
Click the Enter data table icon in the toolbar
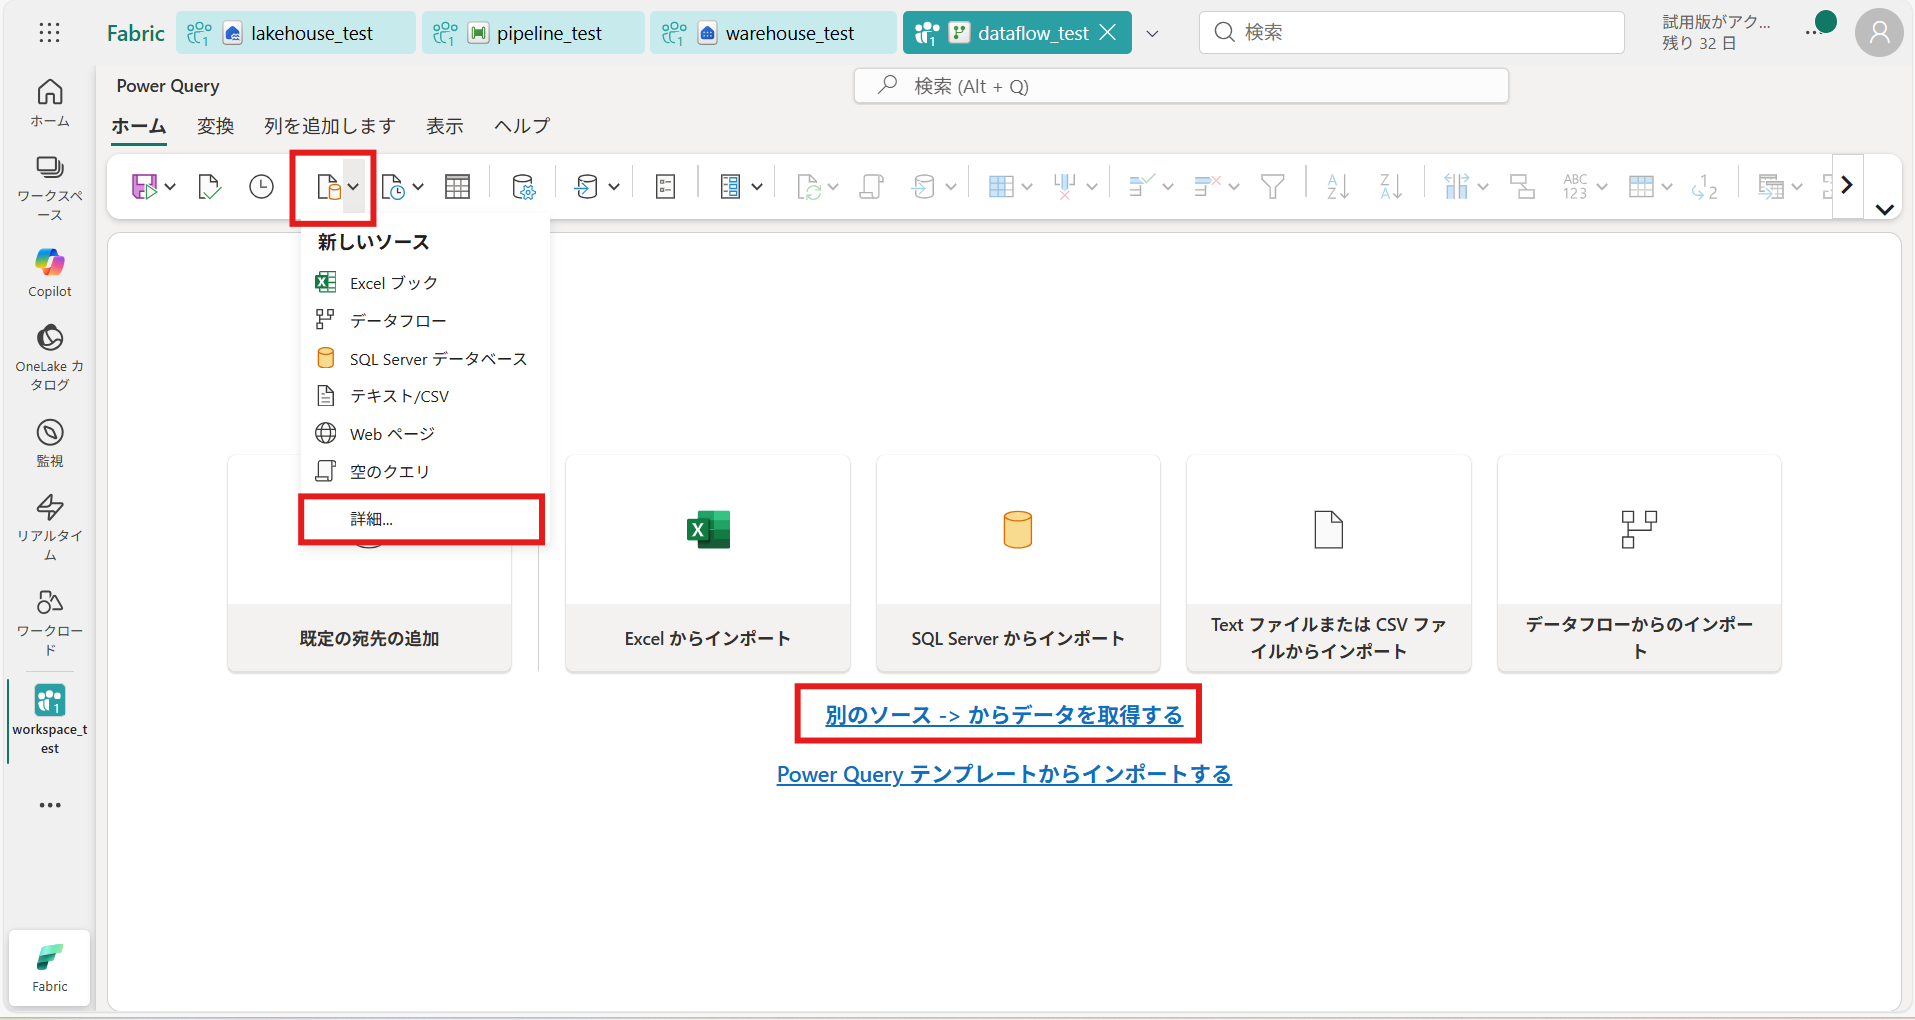457,187
